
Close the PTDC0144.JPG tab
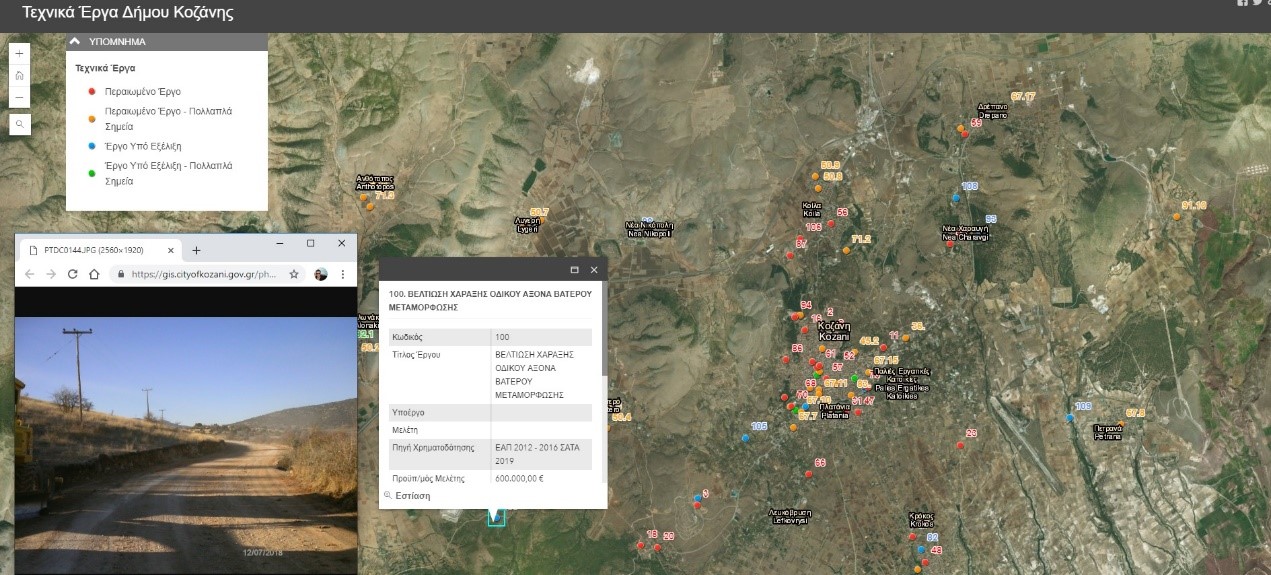click(170, 250)
